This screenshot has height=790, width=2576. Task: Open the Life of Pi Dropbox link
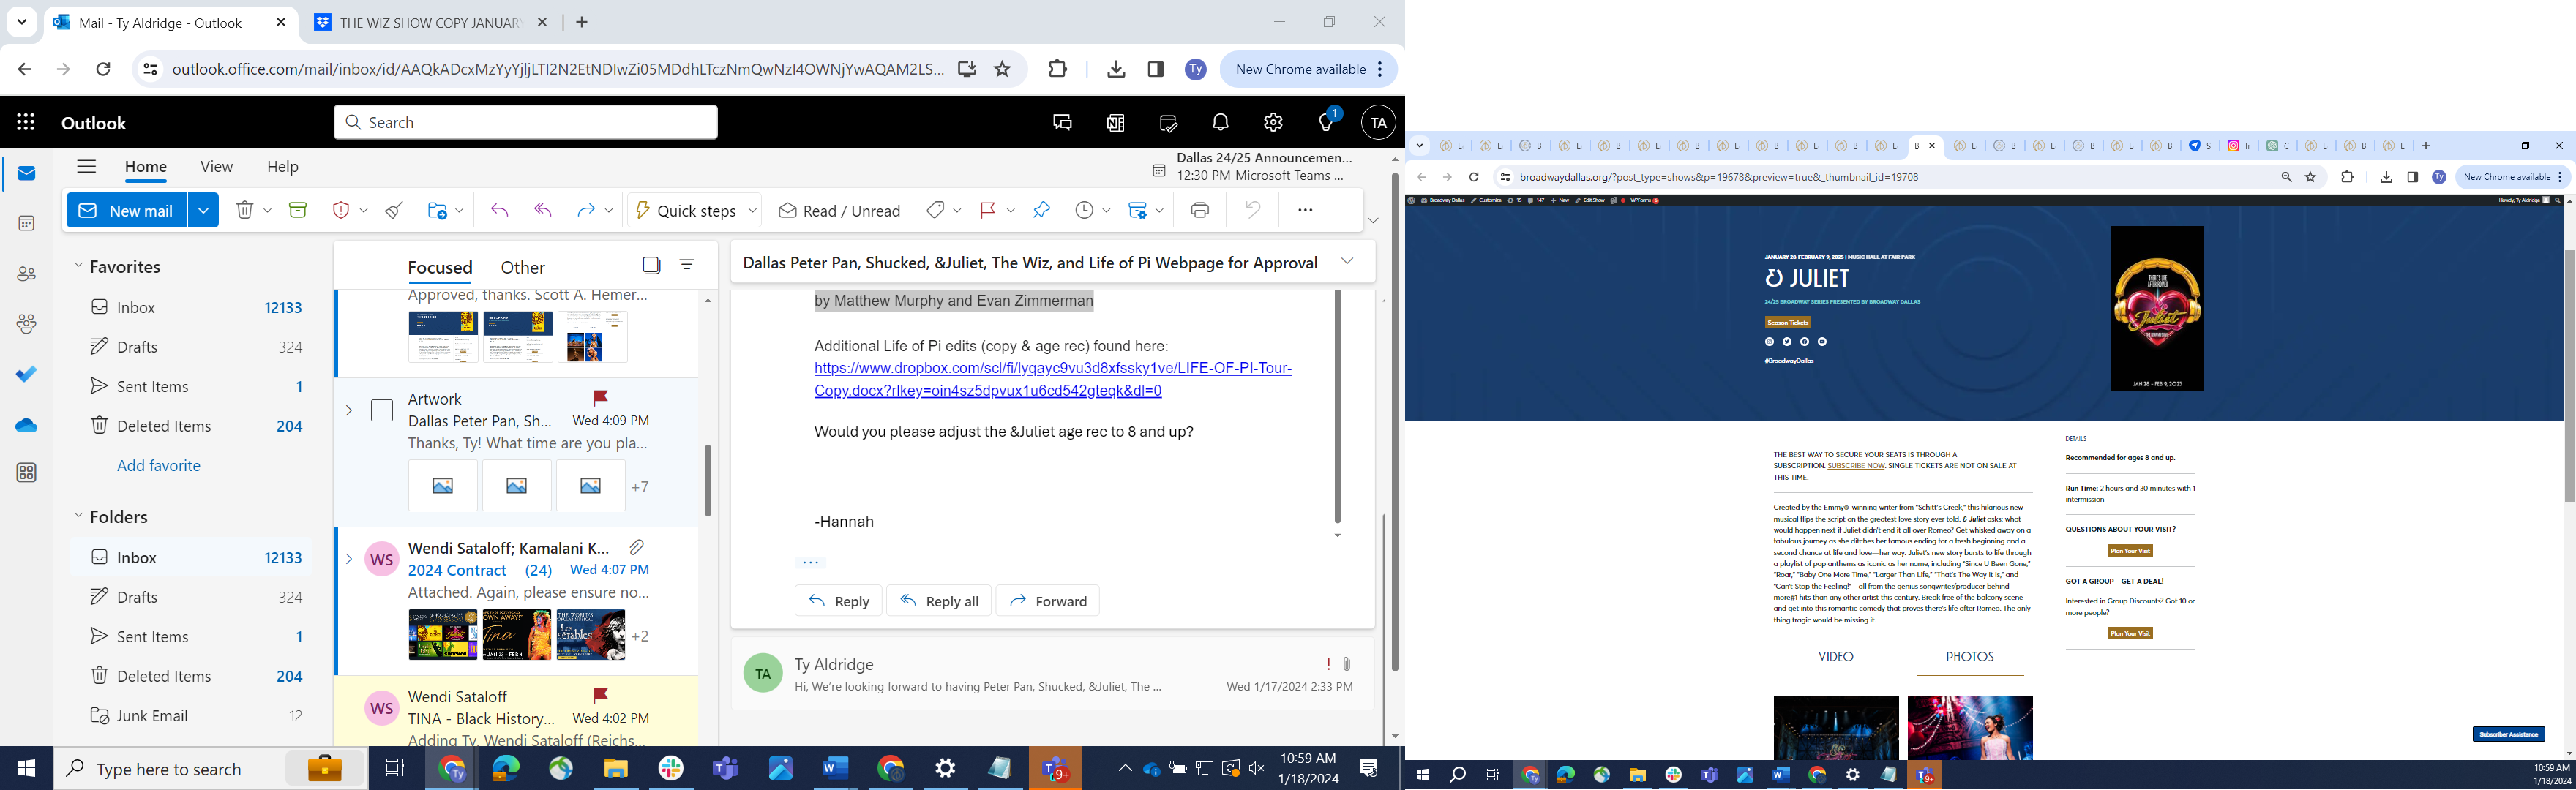point(1053,379)
